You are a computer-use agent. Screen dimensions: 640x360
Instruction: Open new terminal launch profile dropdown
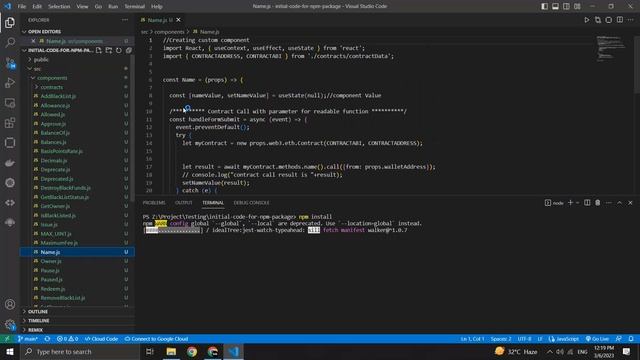[x=578, y=203]
